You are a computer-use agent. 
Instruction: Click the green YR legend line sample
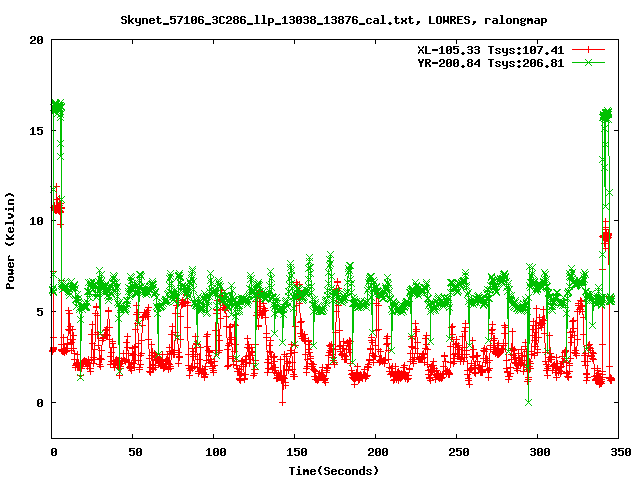click(x=588, y=62)
